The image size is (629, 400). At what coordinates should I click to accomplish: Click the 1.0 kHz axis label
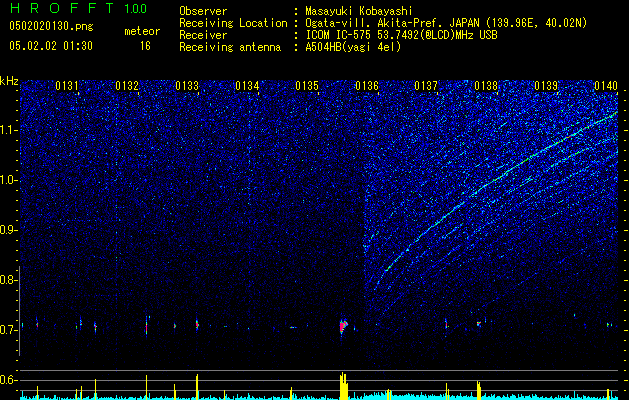9,180
